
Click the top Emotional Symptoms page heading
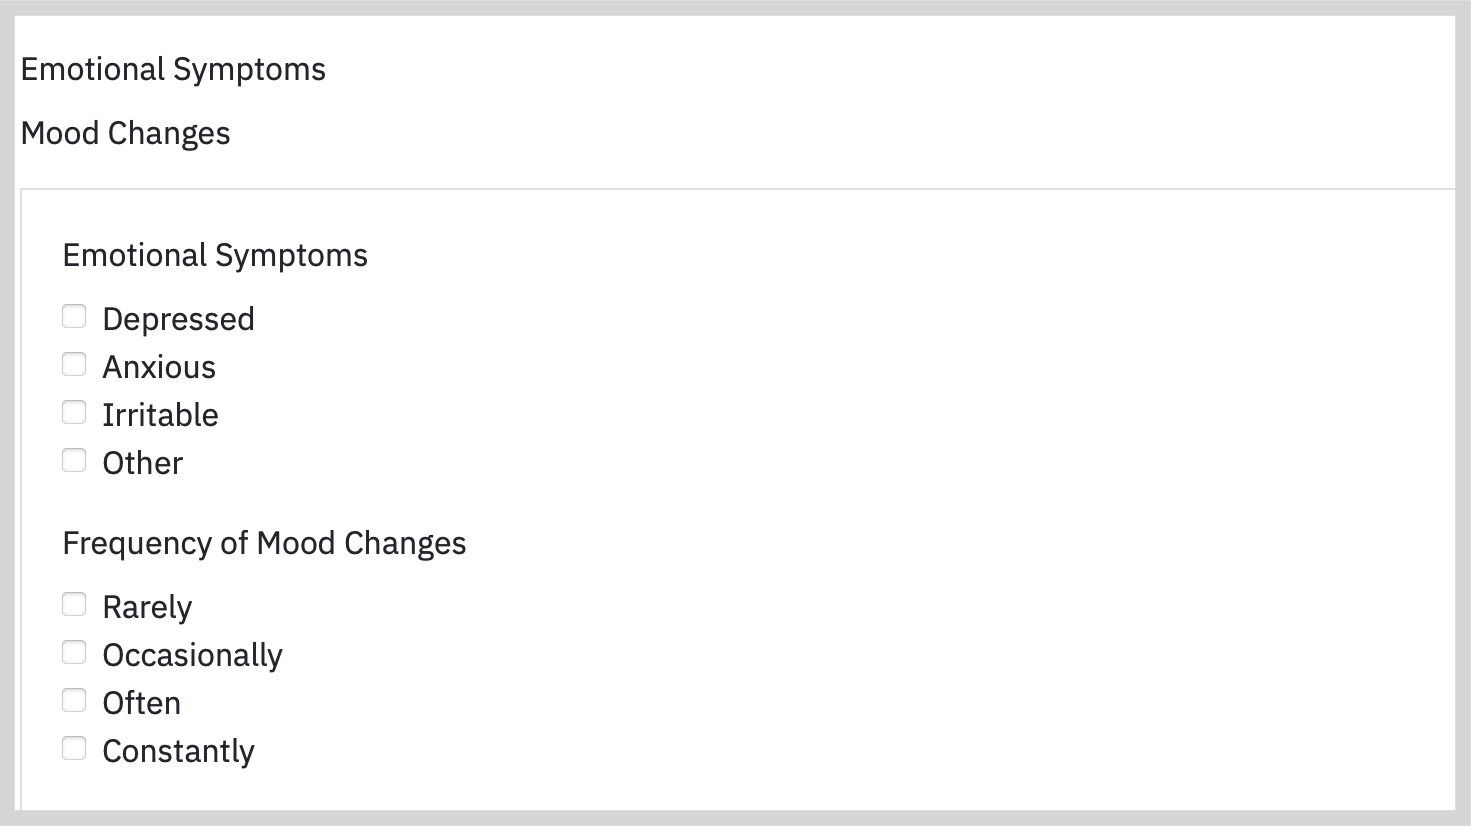(173, 70)
